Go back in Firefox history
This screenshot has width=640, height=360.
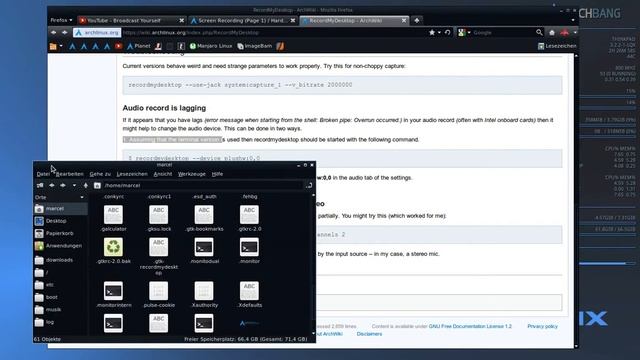tap(53, 33)
